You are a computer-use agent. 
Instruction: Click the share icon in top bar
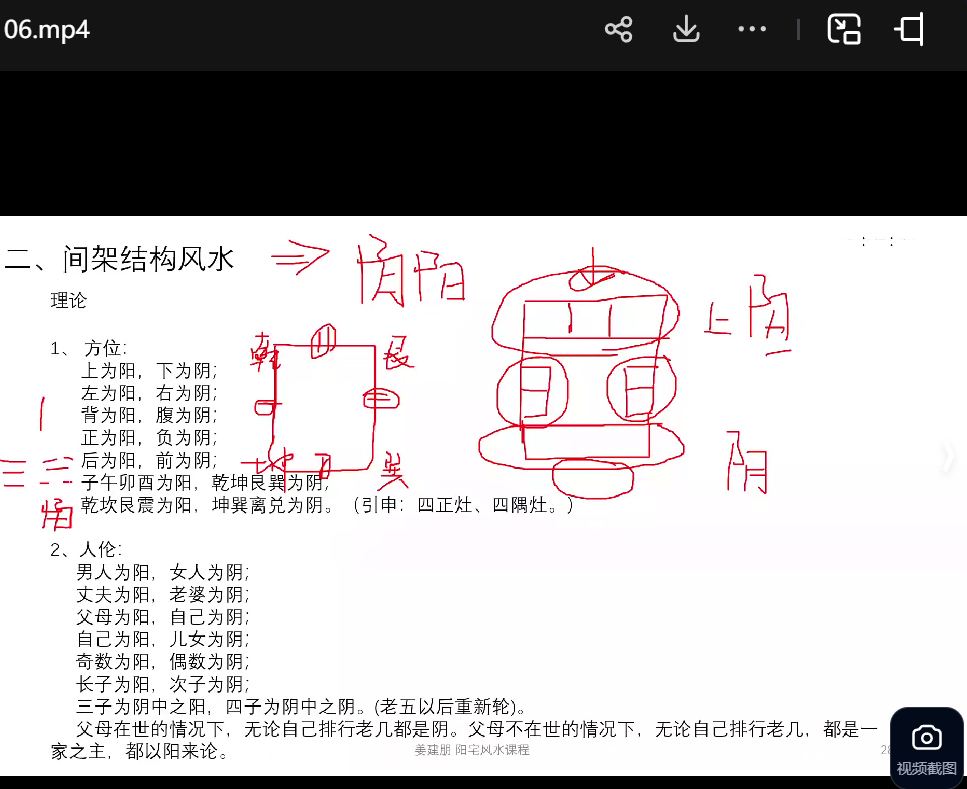(x=619, y=30)
